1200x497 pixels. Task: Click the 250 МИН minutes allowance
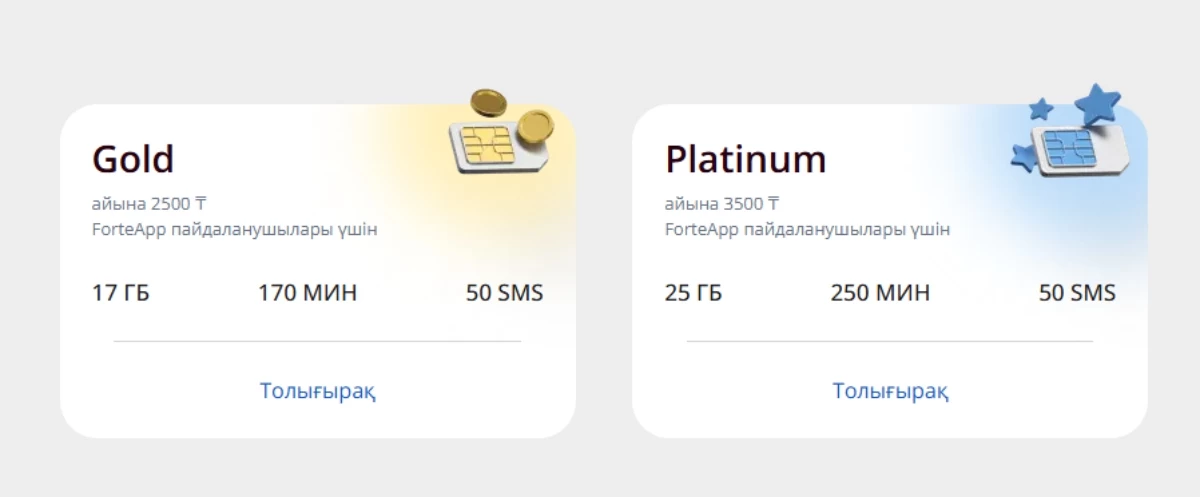click(x=880, y=294)
